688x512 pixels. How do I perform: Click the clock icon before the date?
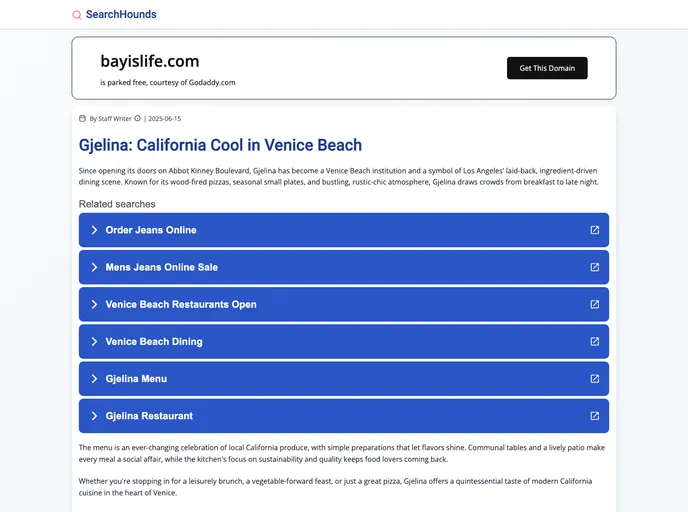click(x=138, y=118)
